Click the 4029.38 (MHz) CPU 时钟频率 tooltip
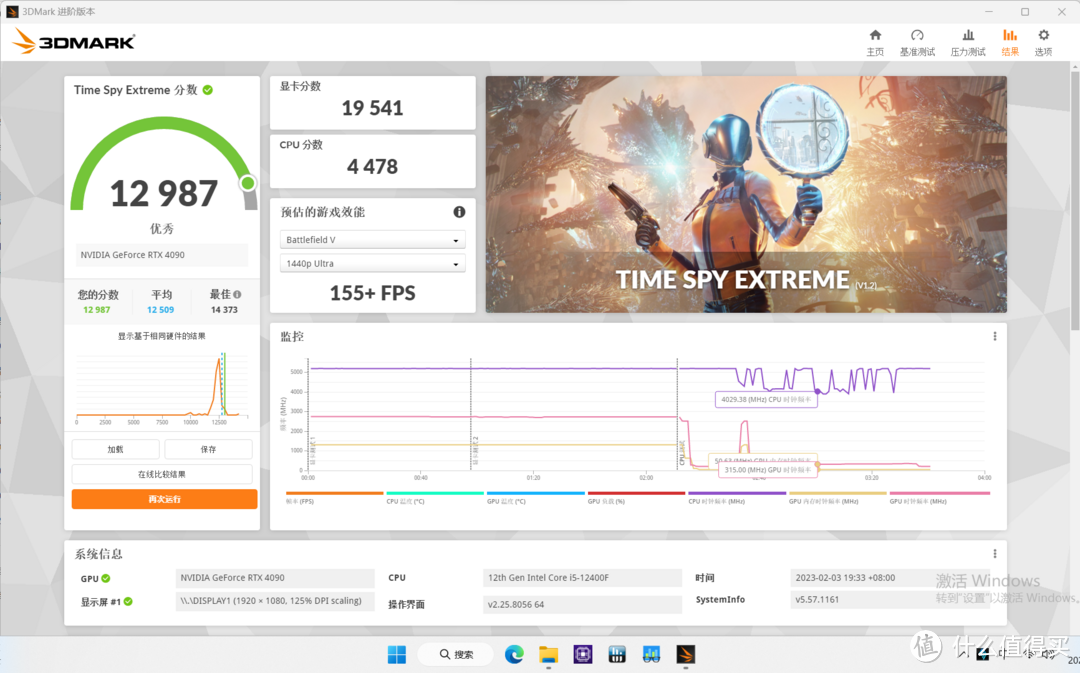 766,400
